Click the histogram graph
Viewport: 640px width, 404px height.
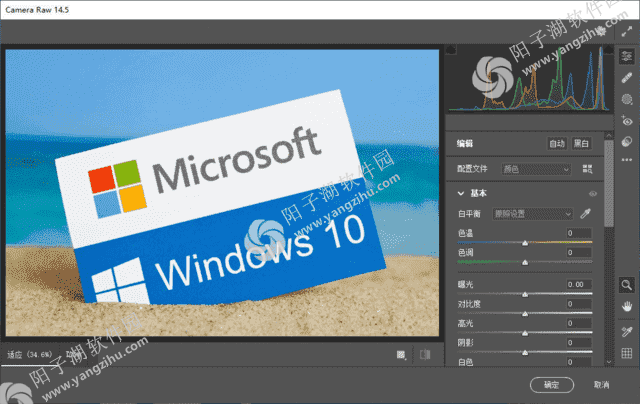530,79
